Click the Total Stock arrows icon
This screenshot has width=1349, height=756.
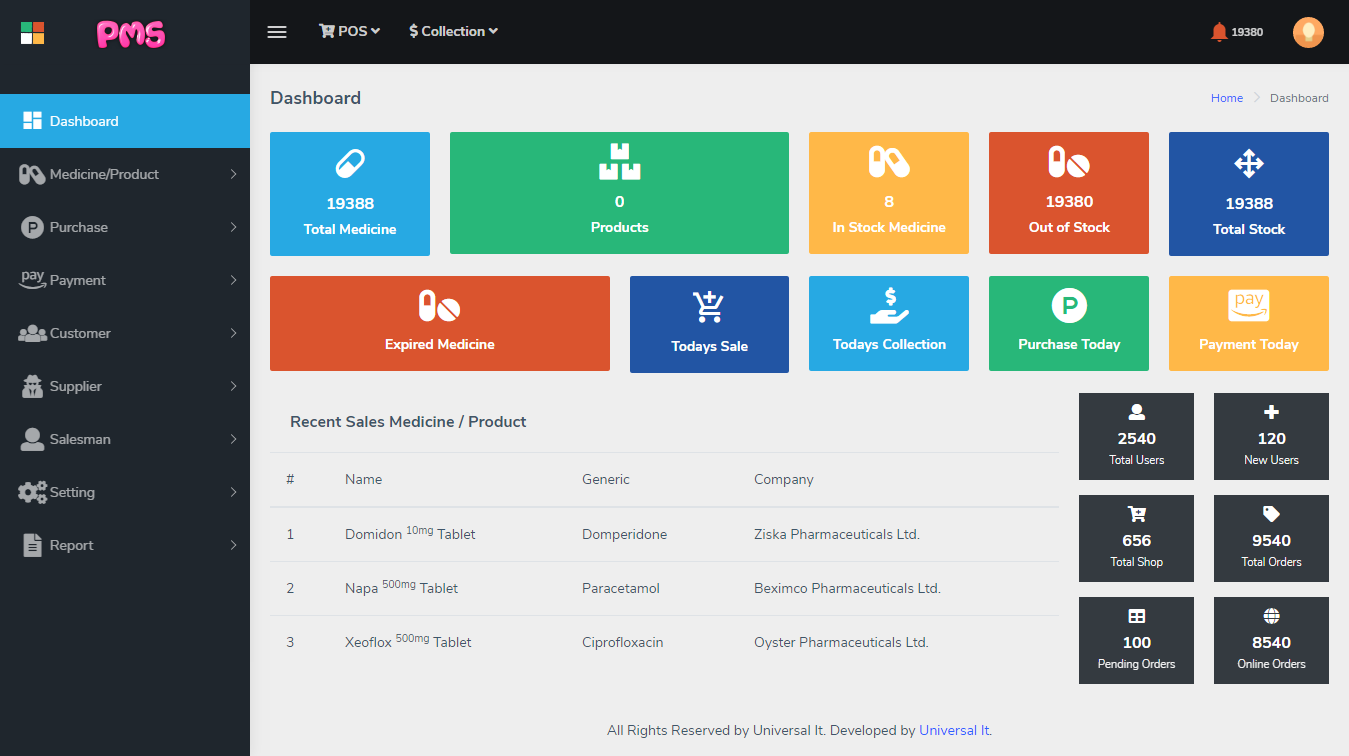(1248, 164)
